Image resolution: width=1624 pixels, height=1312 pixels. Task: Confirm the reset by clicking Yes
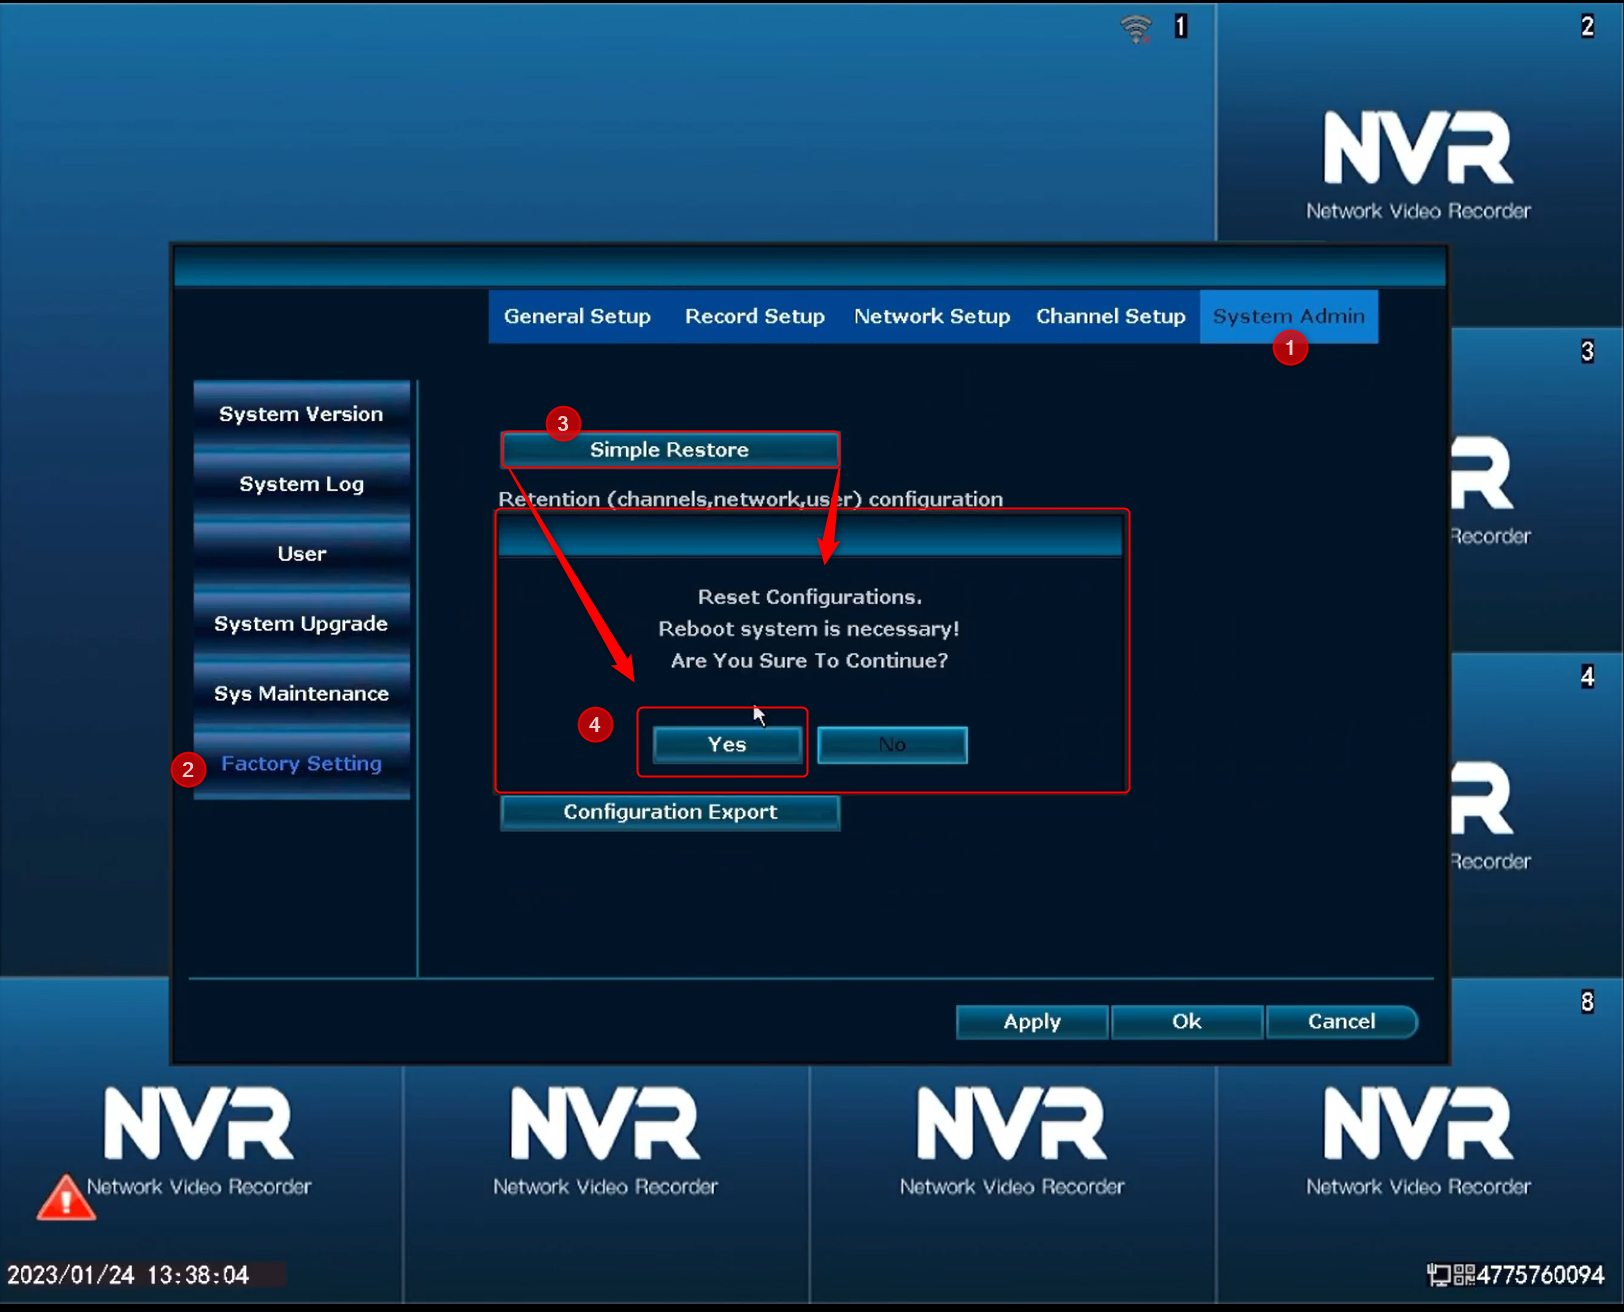click(727, 745)
